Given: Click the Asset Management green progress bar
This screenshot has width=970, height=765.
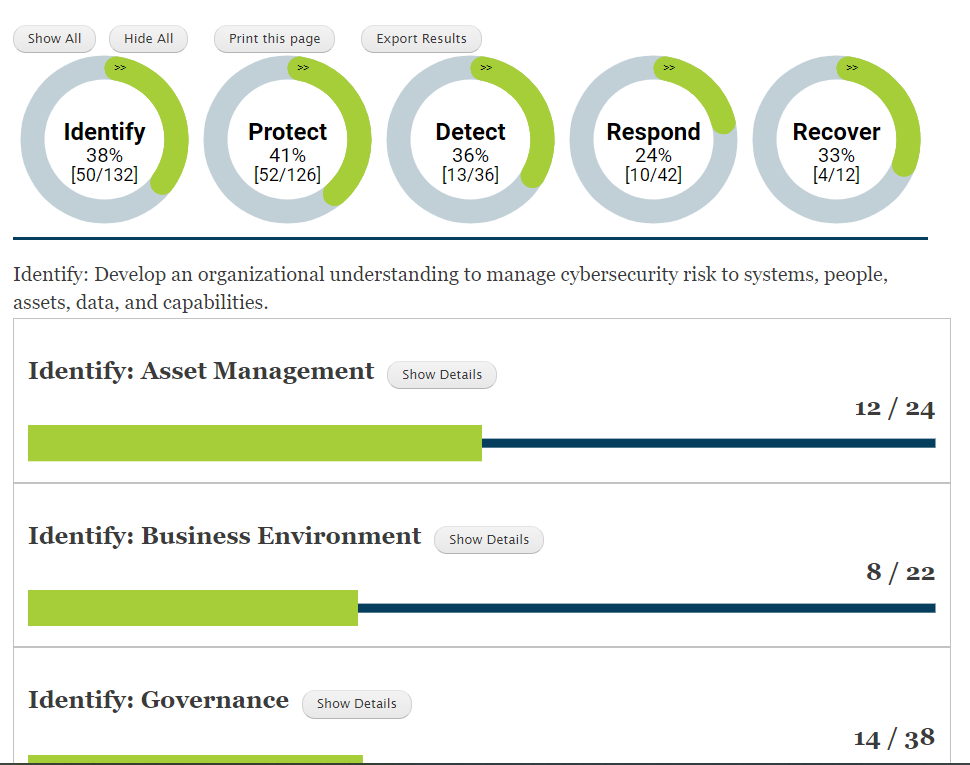Looking at the screenshot, I should [254, 443].
